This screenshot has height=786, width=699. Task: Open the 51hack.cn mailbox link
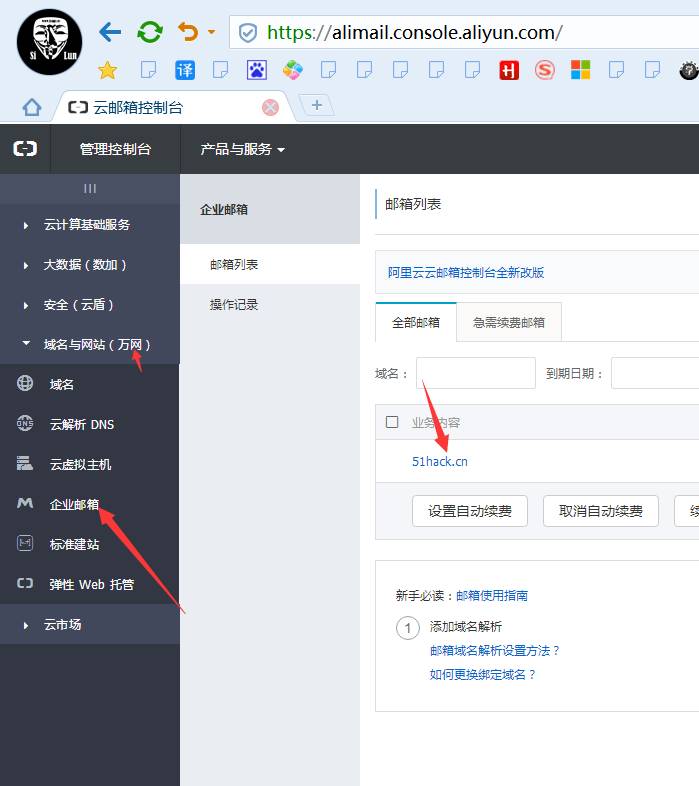[440, 462]
